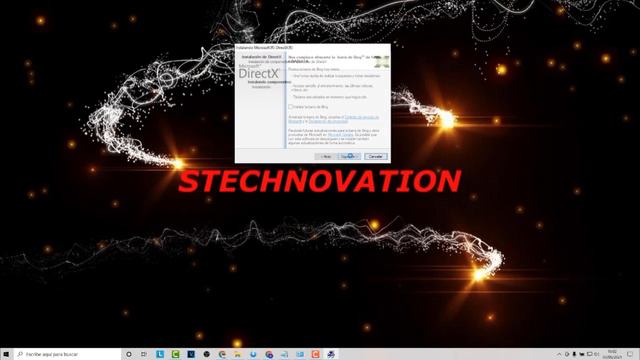The width and height of the screenshot is (640, 360).
Task: Click the 'Cancelar' button in DirectX installer
Action: [x=376, y=156]
